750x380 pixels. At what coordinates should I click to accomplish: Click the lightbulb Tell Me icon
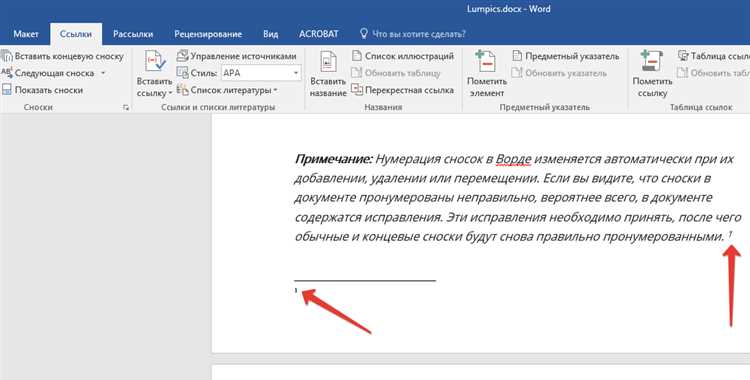[364, 34]
